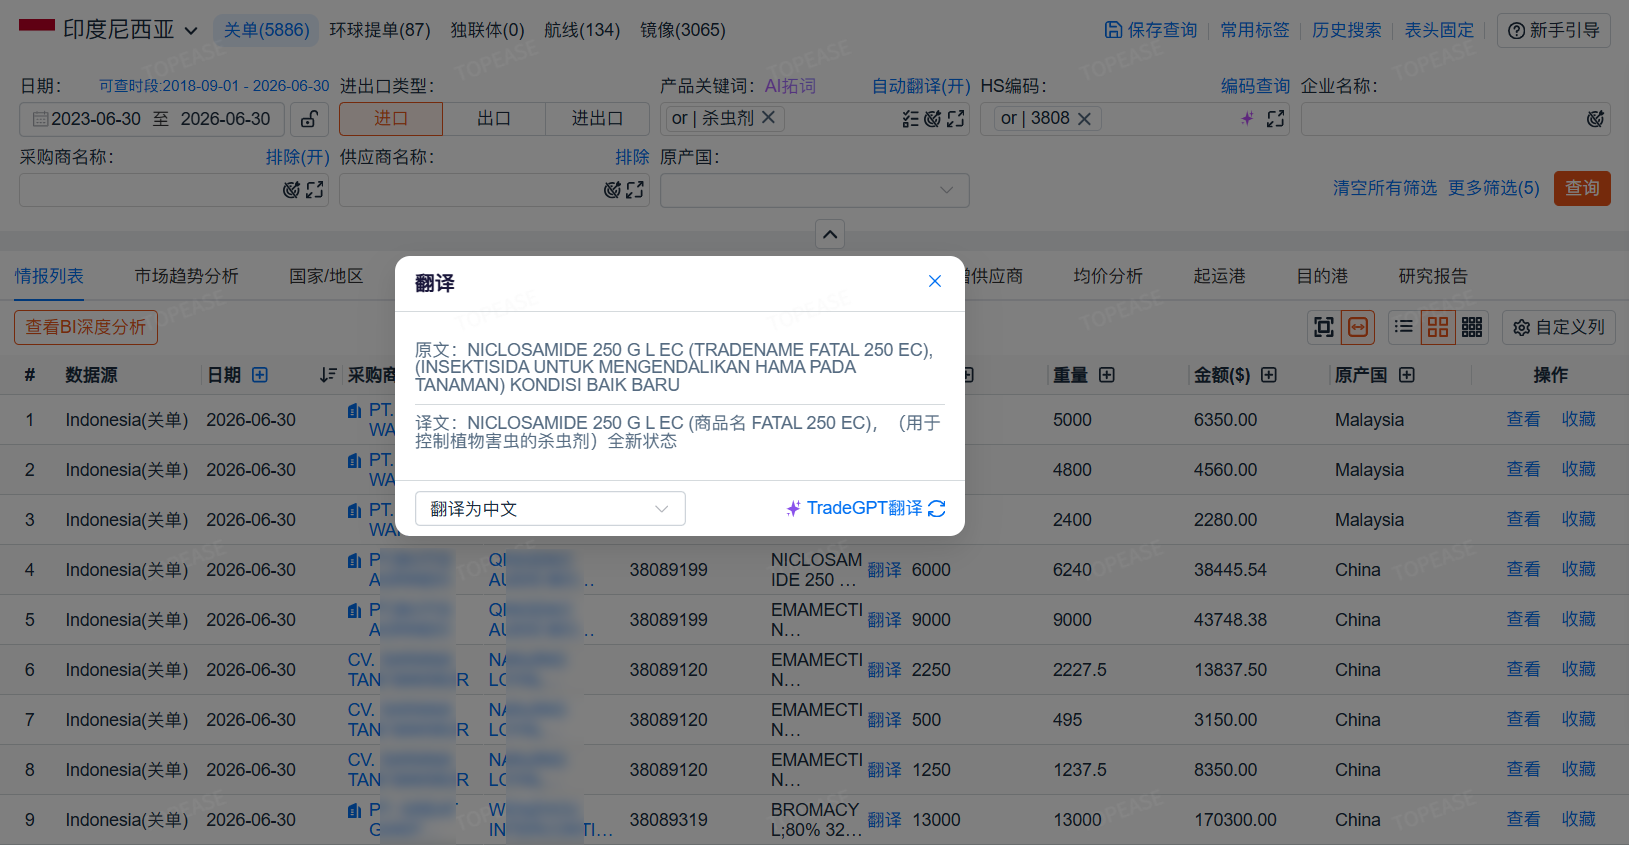Screen dimensions: 1629x845
Task: Open the 编码查询 link
Action: [x=1255, y=86]
